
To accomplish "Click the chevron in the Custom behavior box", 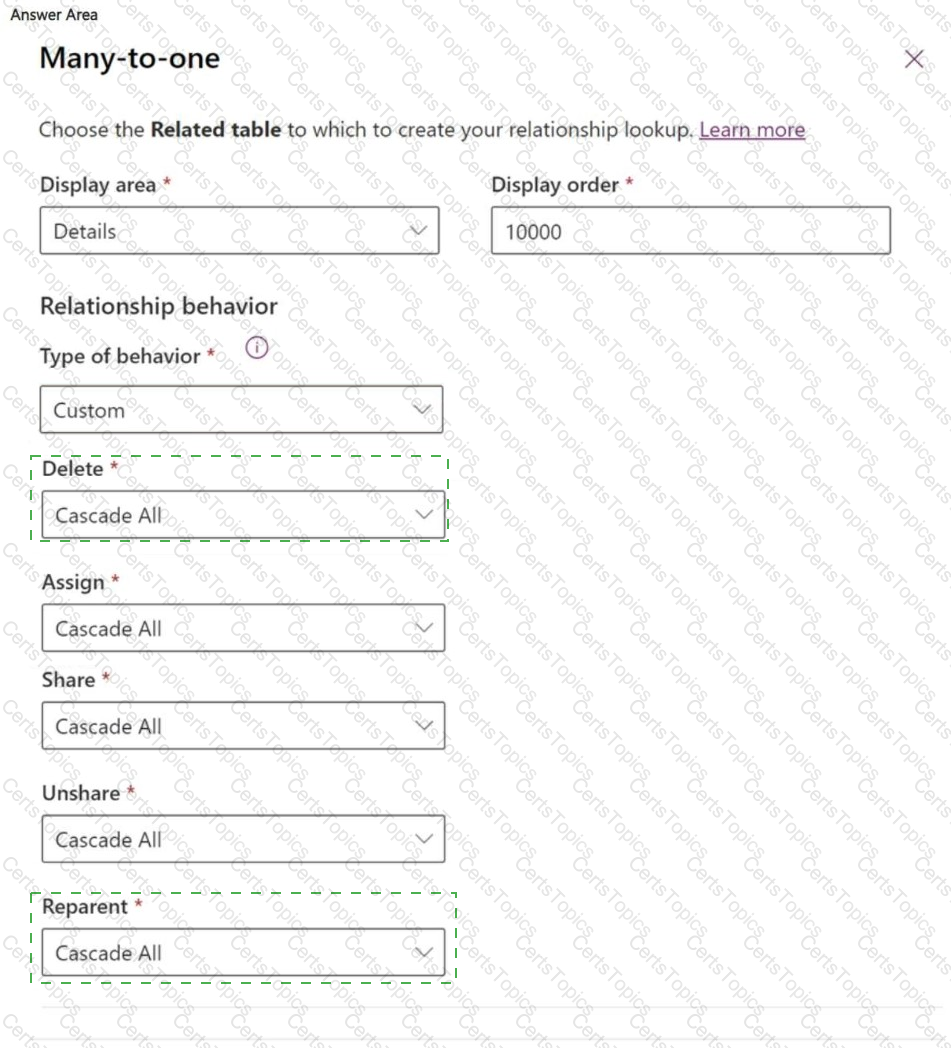I will click(x=422, y=410).
